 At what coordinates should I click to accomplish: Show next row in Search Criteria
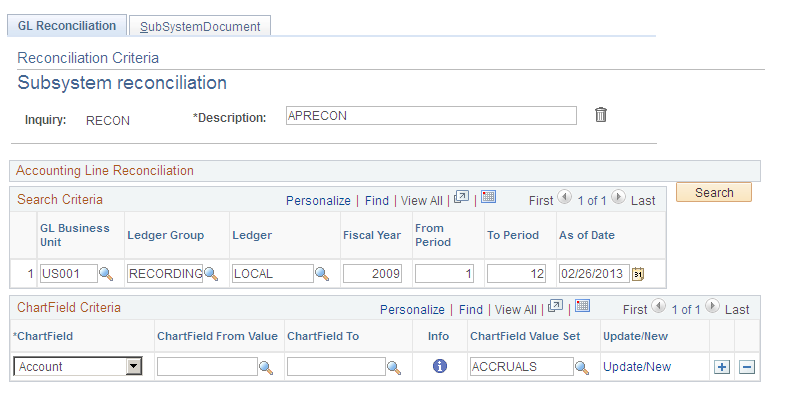pos(618,197)
